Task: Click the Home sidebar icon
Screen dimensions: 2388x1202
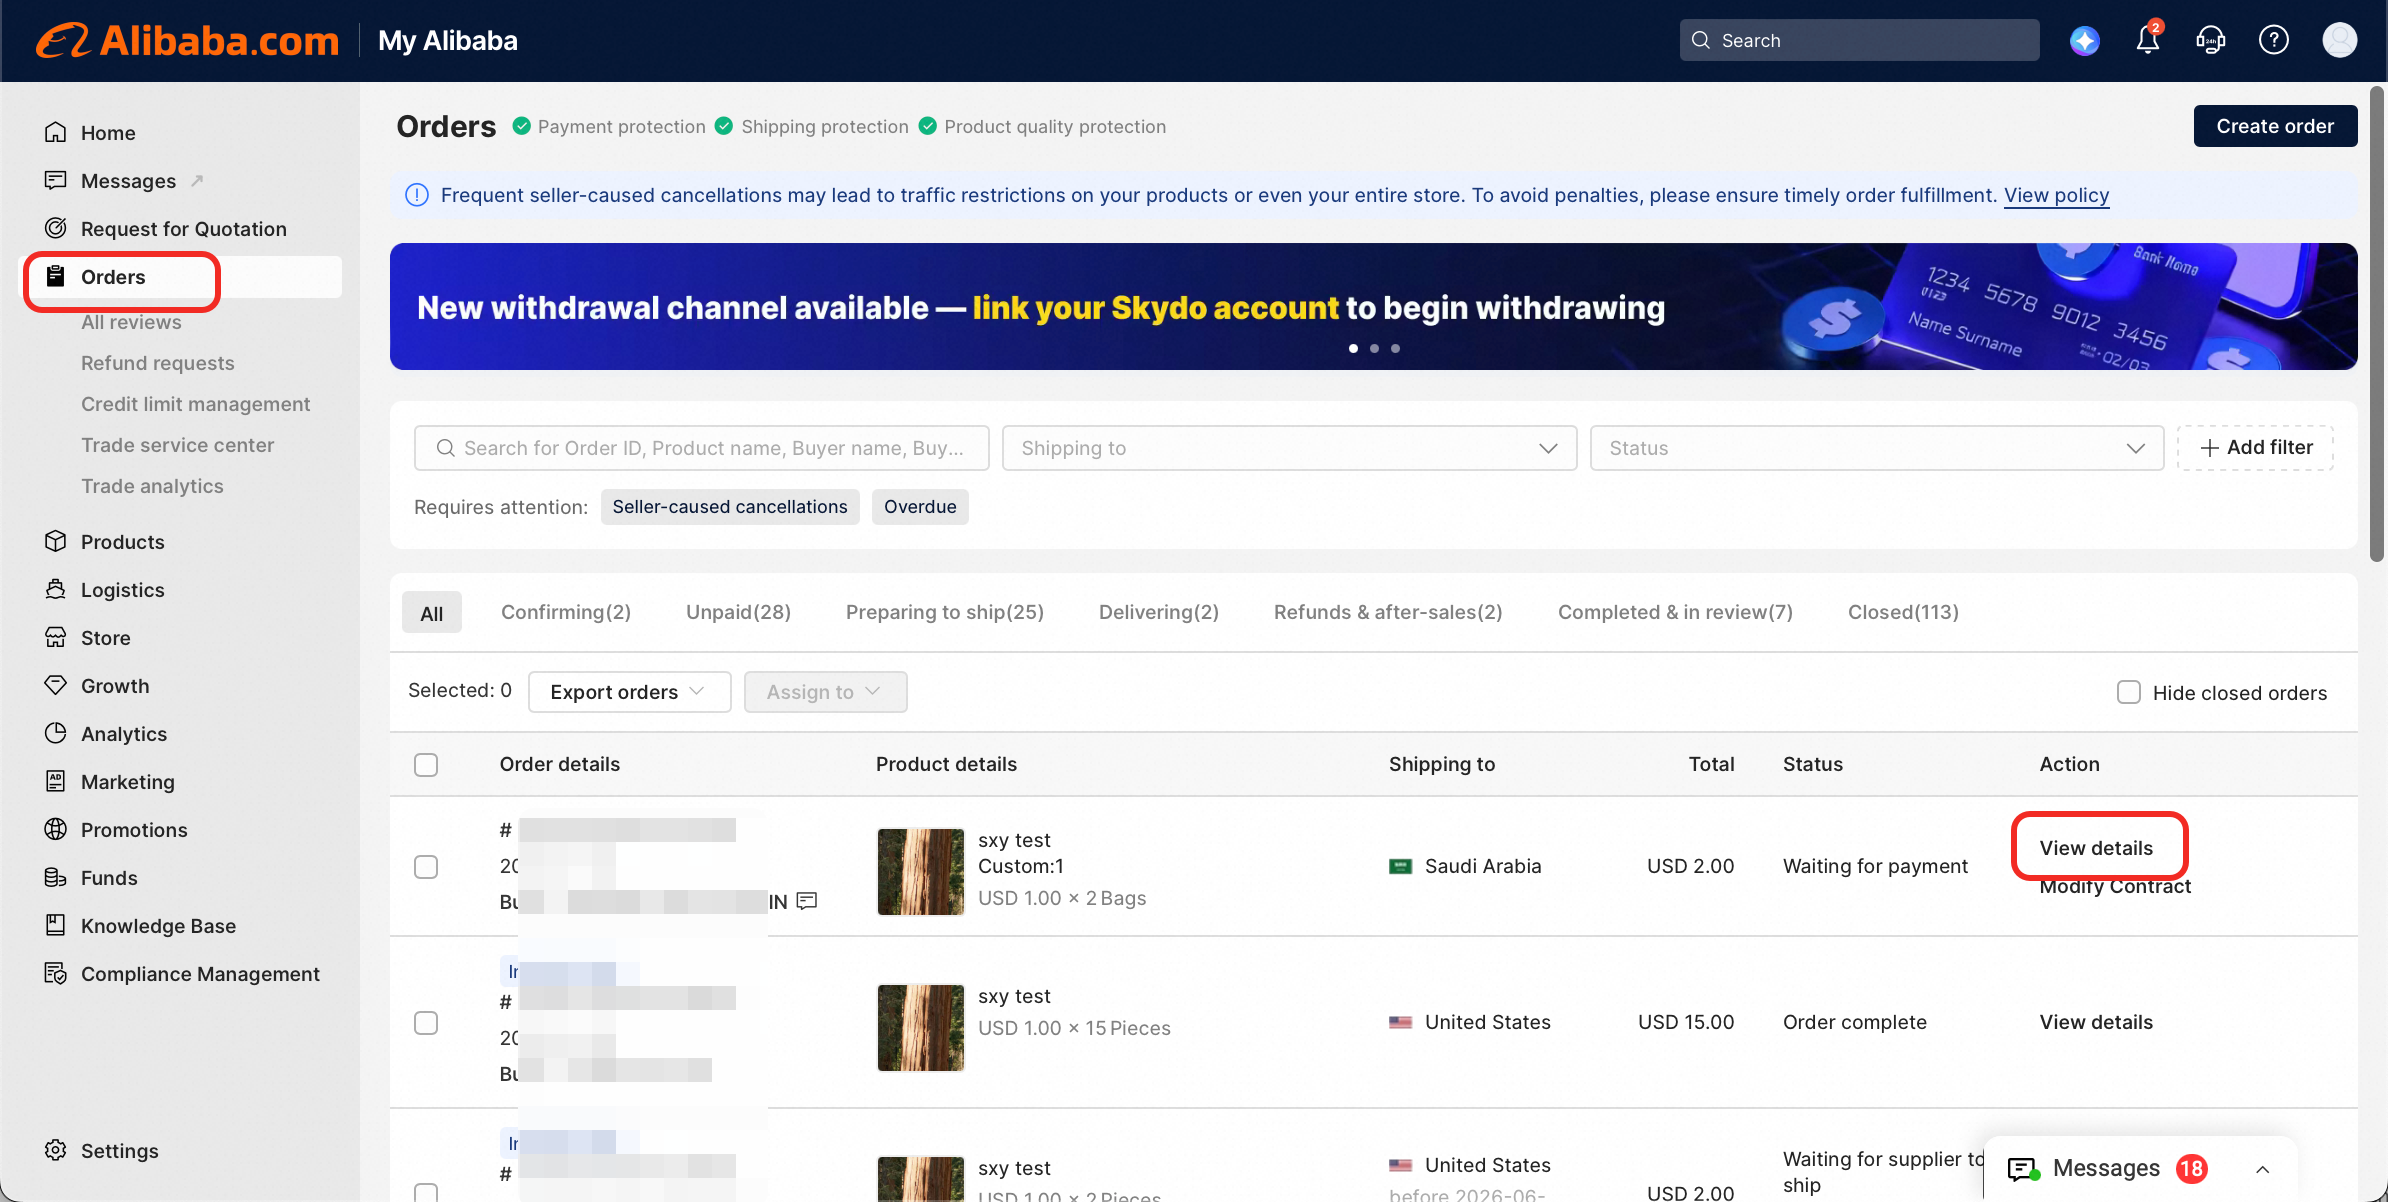Action: point(56,133)
